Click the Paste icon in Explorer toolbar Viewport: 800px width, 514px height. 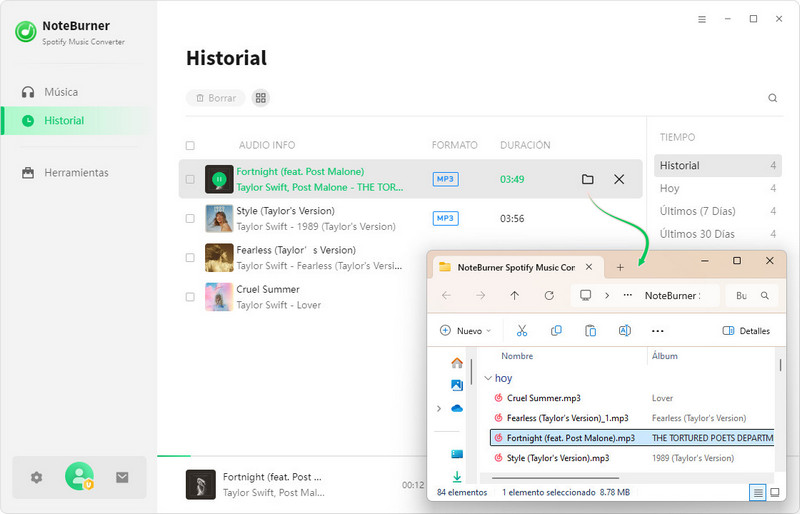(590, 331)
